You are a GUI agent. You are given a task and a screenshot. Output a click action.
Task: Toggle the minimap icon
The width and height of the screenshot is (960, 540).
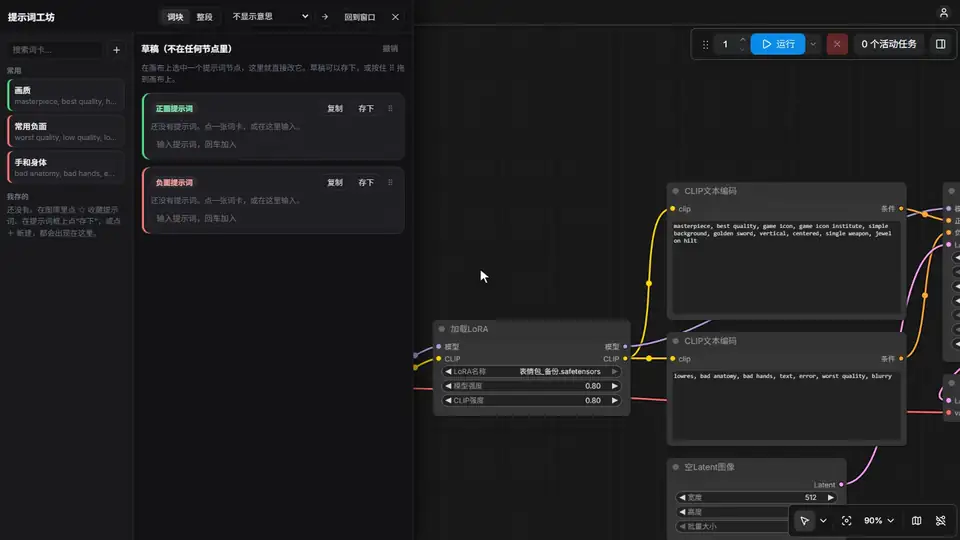pos(917,521)
